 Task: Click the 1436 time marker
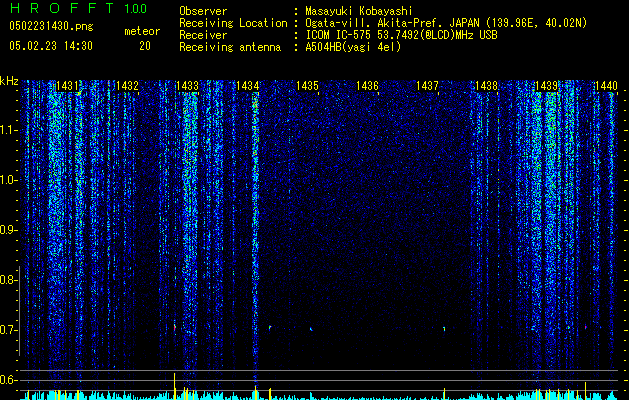point(367,86)
